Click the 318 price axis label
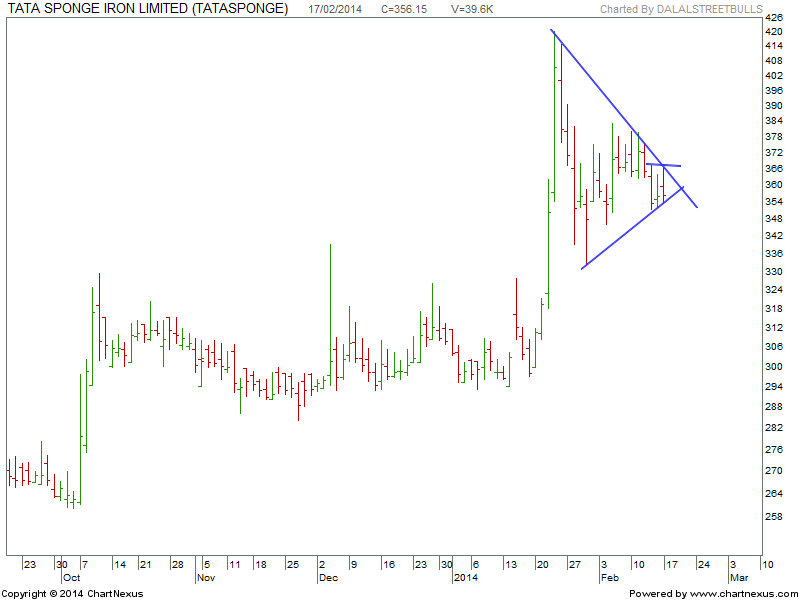Screen dimensions: 800x600 click(x=774, y=309)
